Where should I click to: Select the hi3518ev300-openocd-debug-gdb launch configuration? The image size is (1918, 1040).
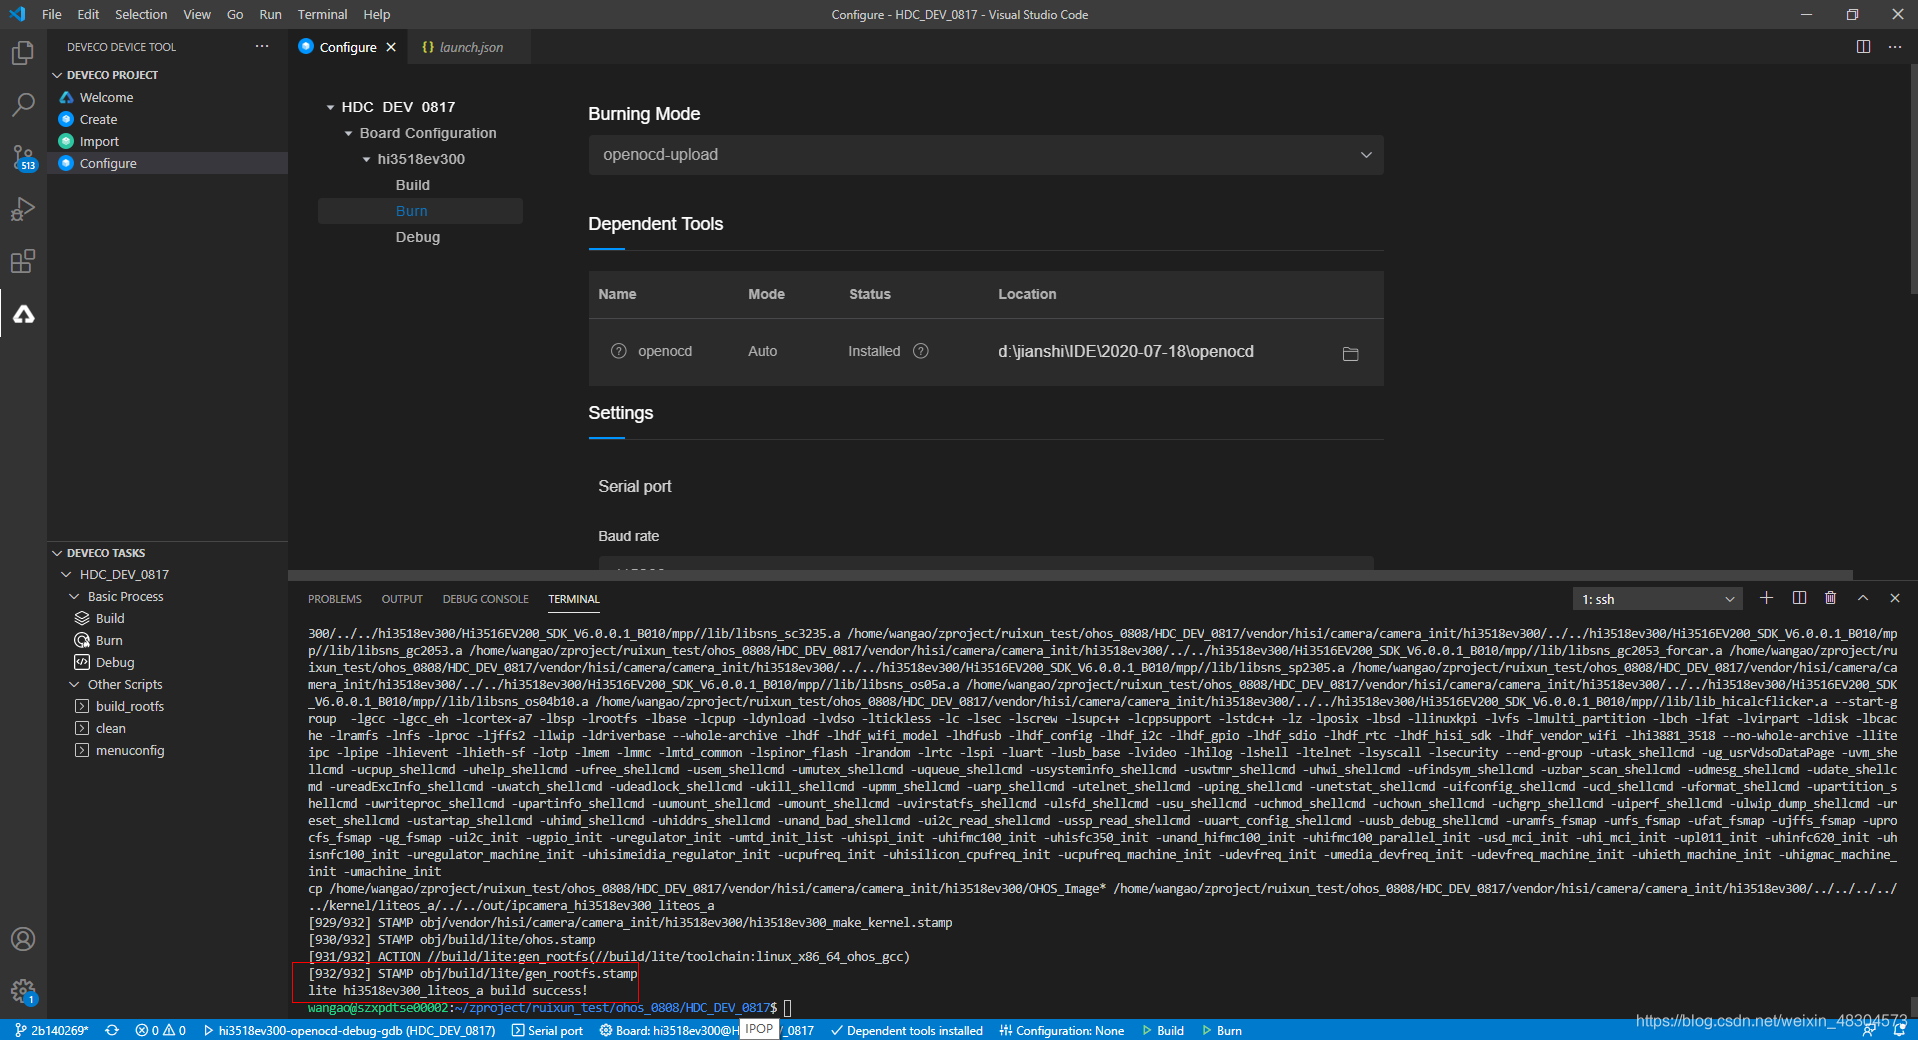coord(349,1030)
